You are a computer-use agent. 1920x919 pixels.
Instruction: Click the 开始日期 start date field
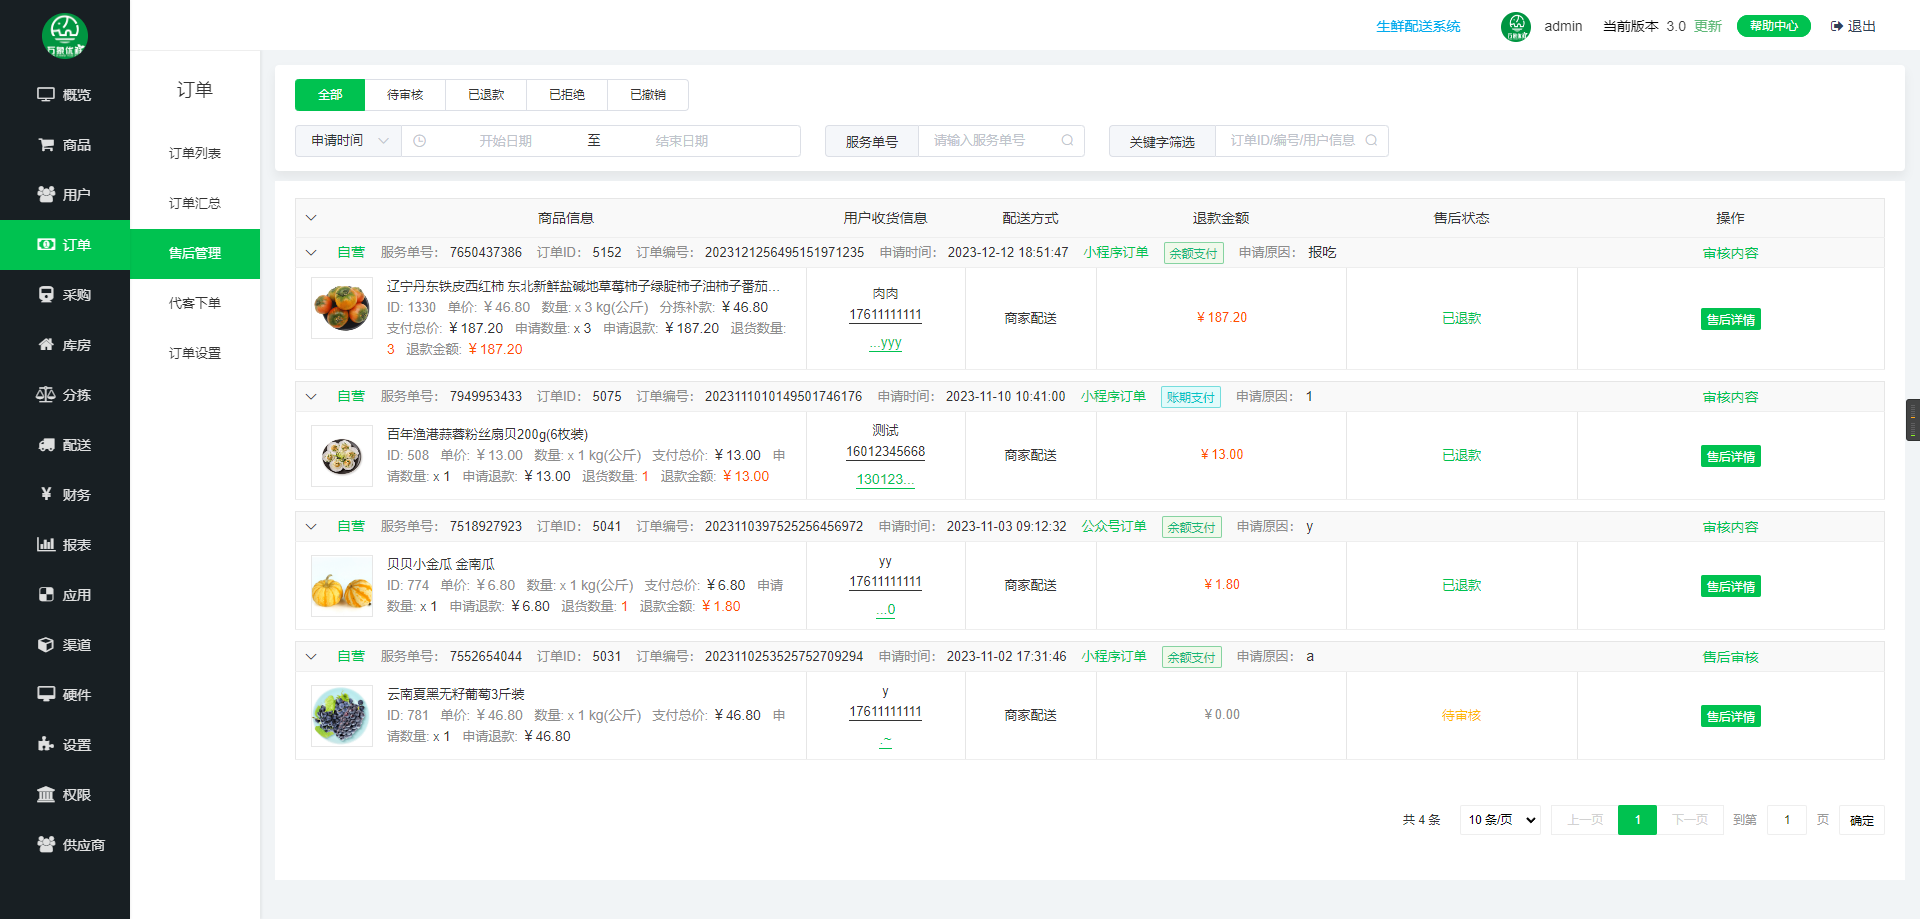click(x=505, y=141)
